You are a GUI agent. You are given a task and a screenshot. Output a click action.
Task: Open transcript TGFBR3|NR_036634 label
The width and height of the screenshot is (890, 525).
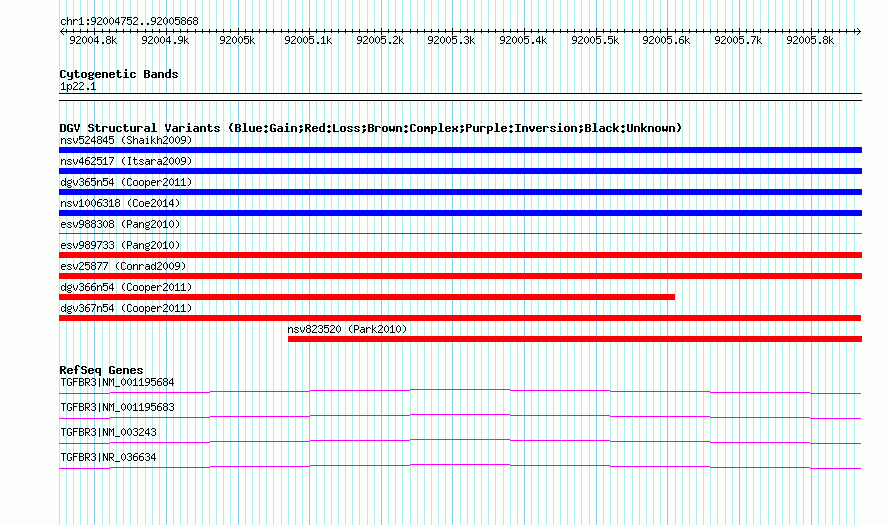(x=108, y=457)
